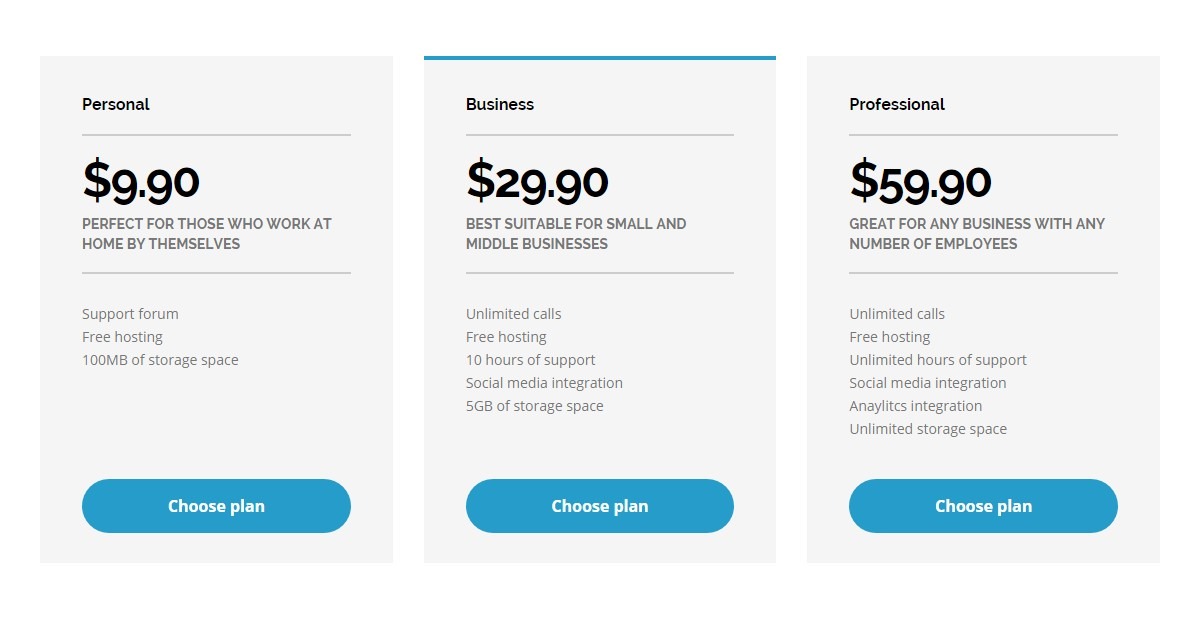The width and height of the screenshot is (1200, 619).
Task: Click the Personal plan title
Action: tap(116, 104)
